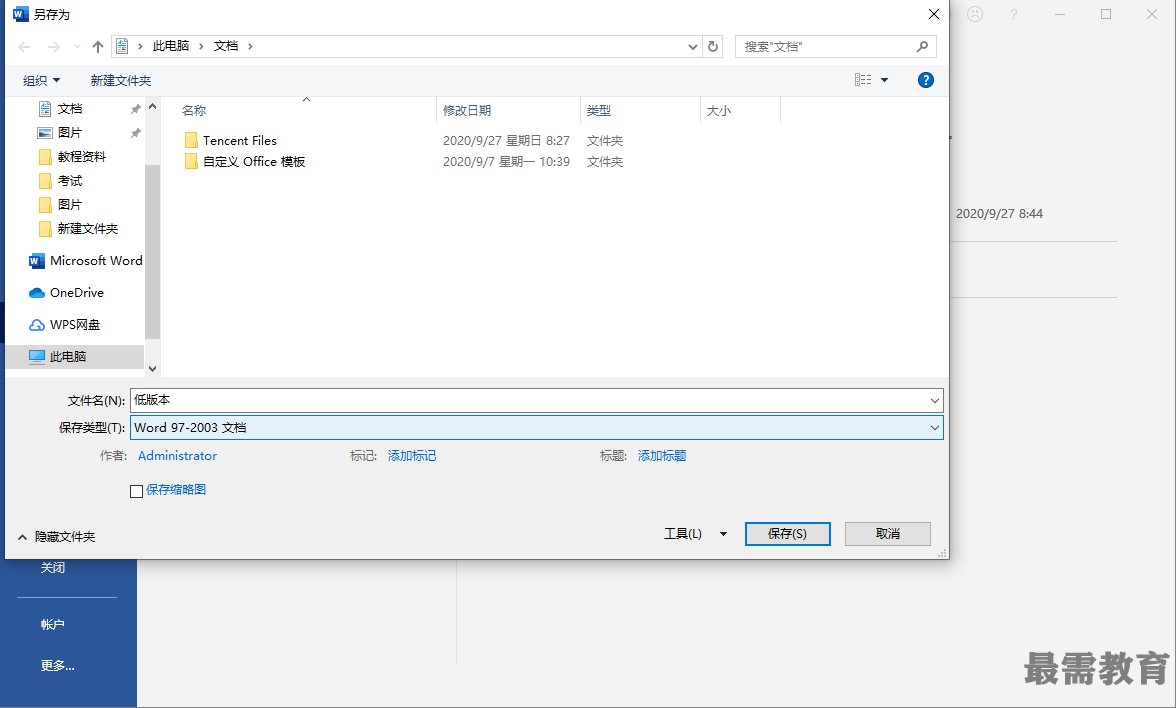1176x708 pixels.
Task: Go up one folder level with the up arrow
Action: 98,46
